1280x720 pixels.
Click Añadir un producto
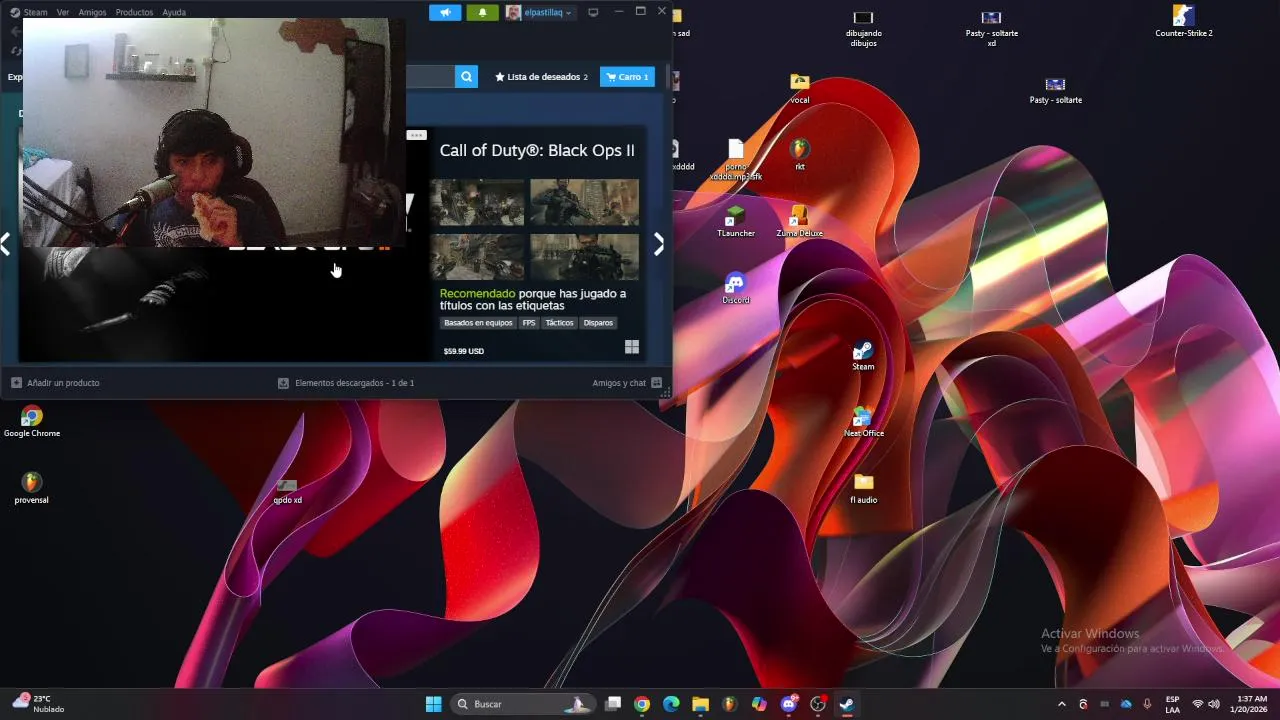pos(55,383)
